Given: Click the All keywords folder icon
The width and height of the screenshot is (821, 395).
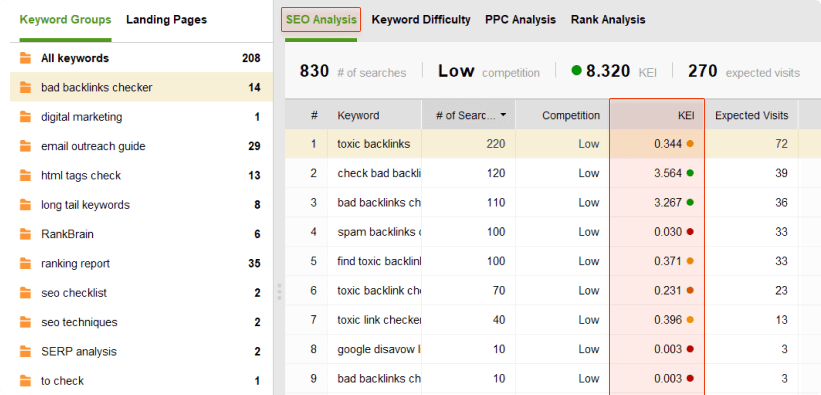Looking at the screenshot, I should (25, 58).
